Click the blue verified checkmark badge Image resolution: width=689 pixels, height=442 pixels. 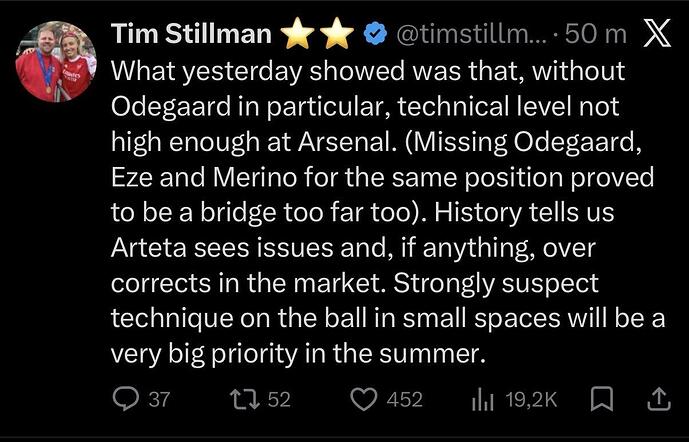(374, 35)
